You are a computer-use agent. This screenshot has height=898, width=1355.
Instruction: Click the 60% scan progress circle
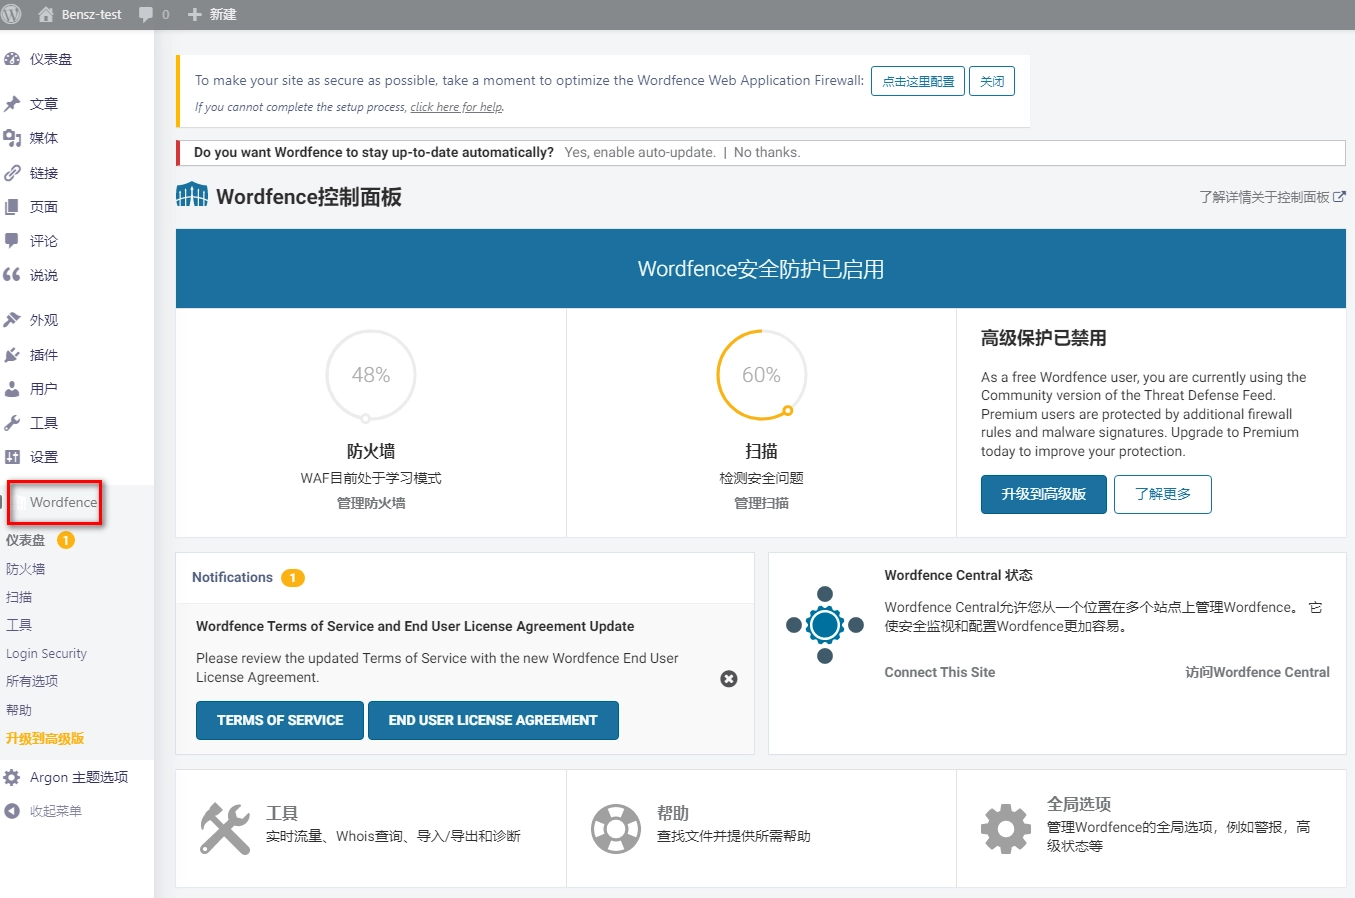point(761,375)
